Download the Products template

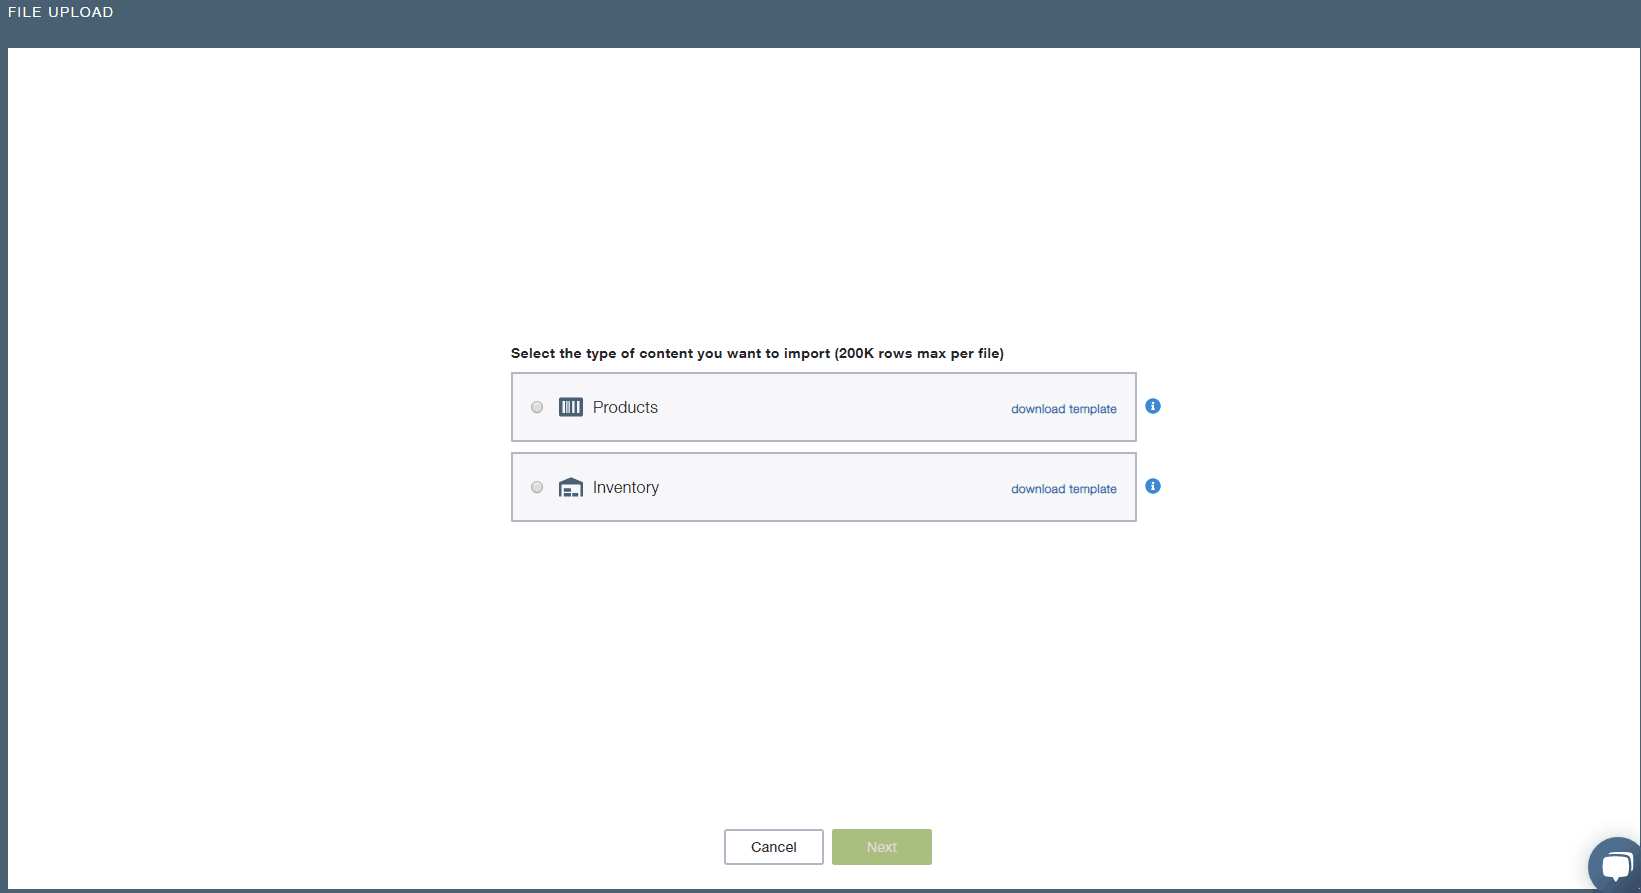tap(1063, 409)
